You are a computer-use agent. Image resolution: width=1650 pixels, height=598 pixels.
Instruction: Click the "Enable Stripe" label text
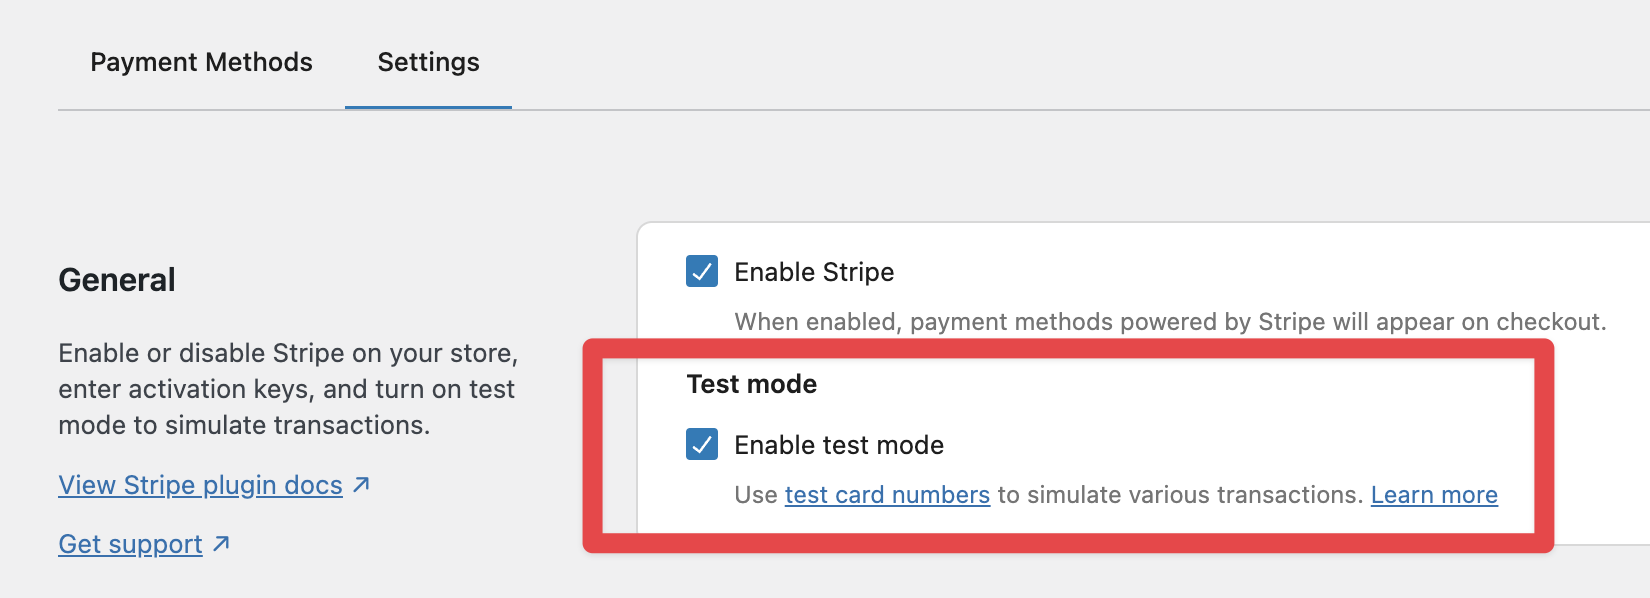tap(814, 272)
